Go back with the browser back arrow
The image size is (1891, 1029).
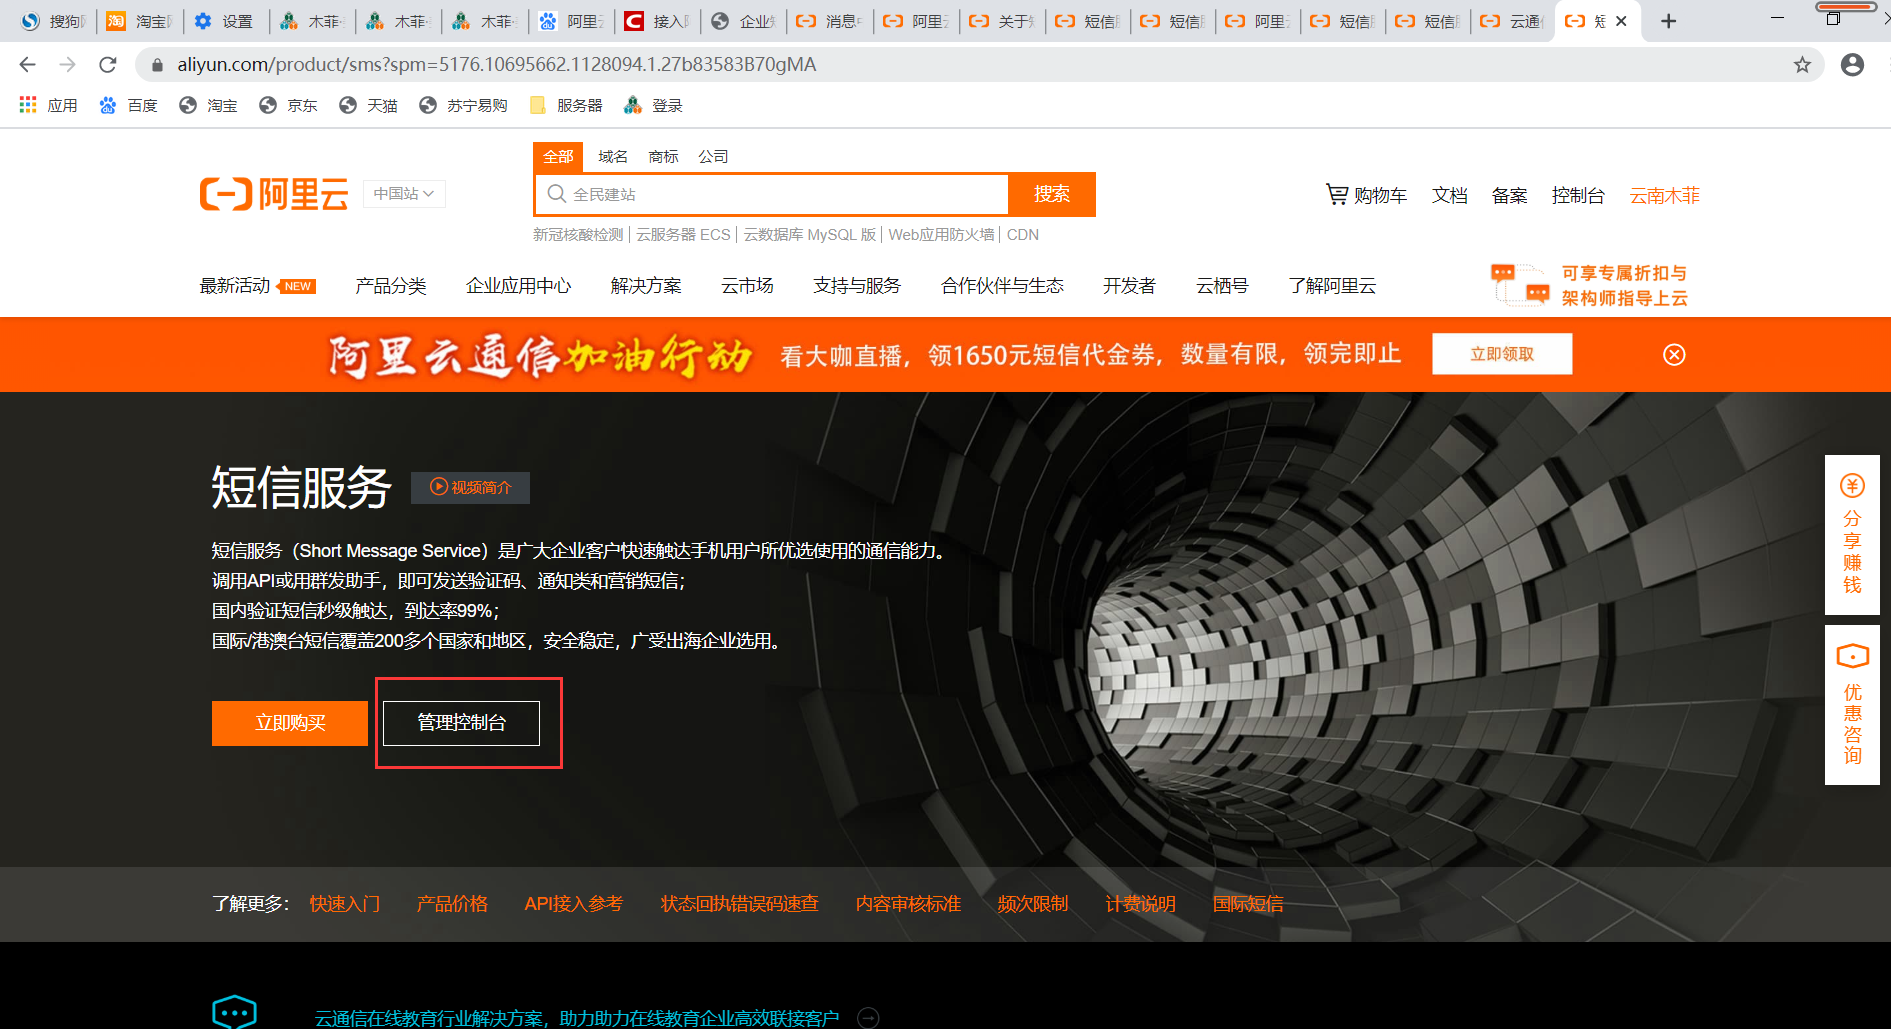coord(27,65)
